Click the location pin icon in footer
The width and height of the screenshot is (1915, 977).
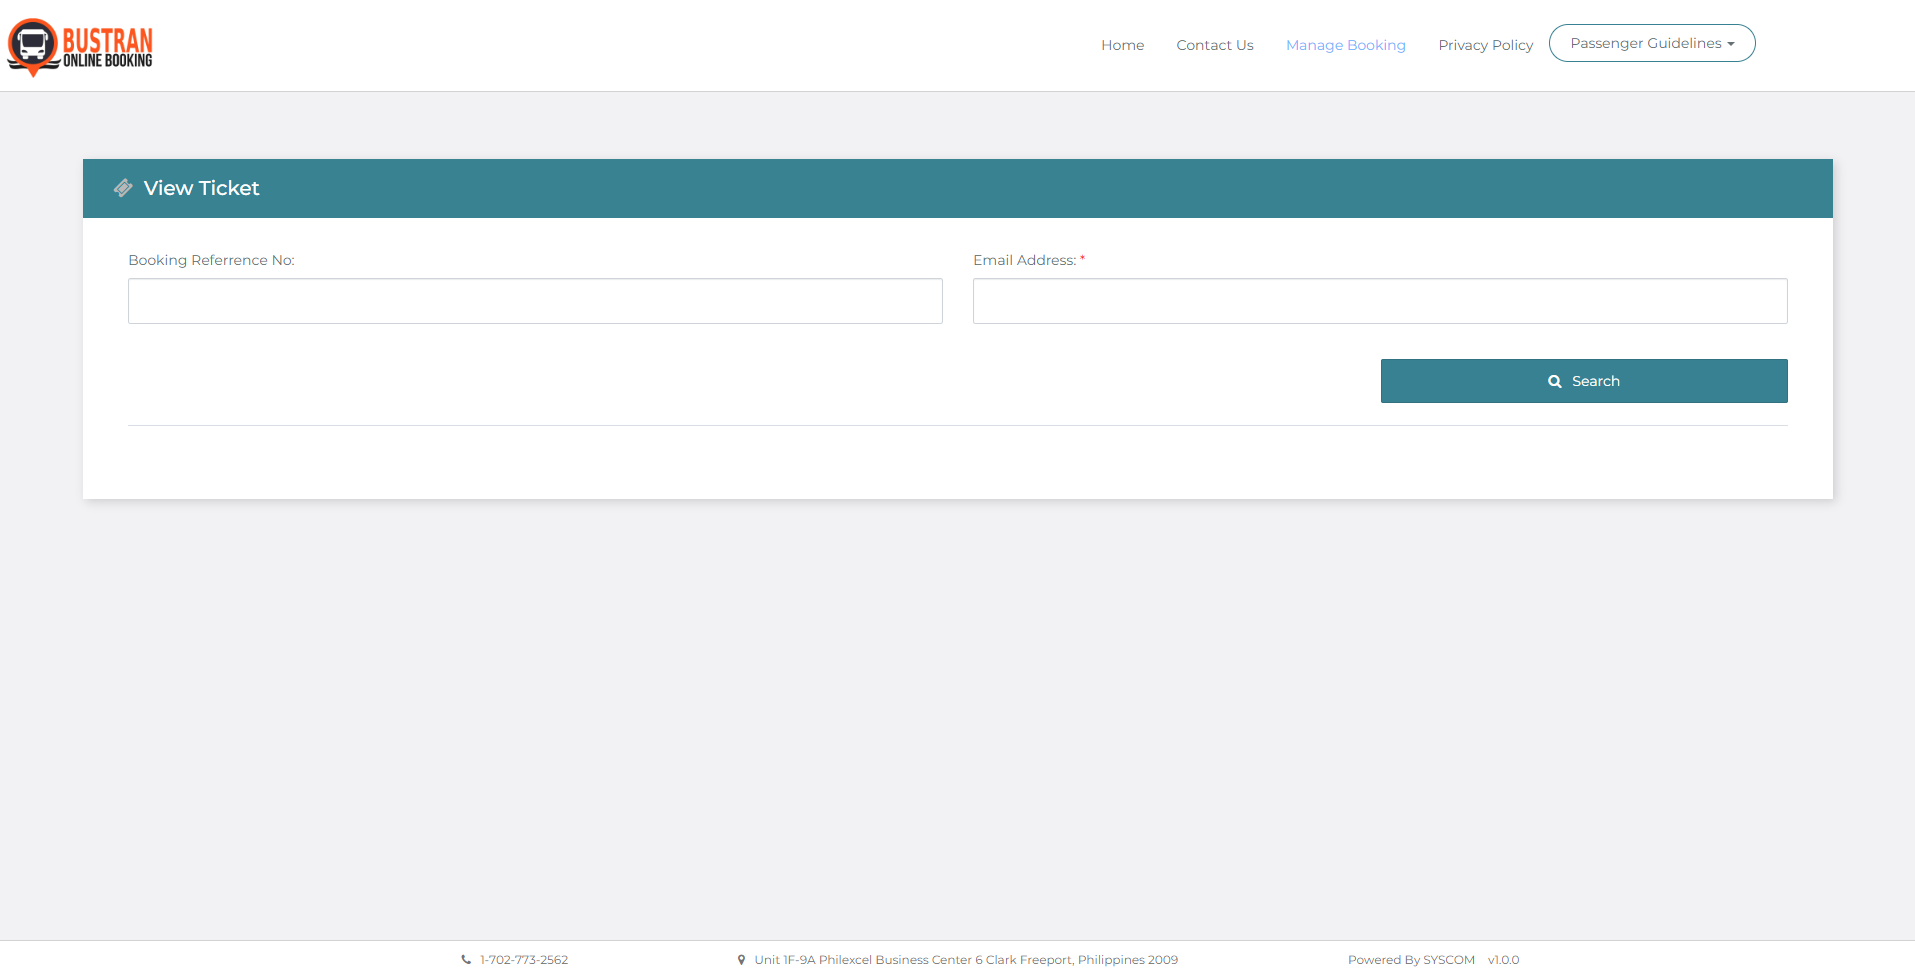click(741, 960)
